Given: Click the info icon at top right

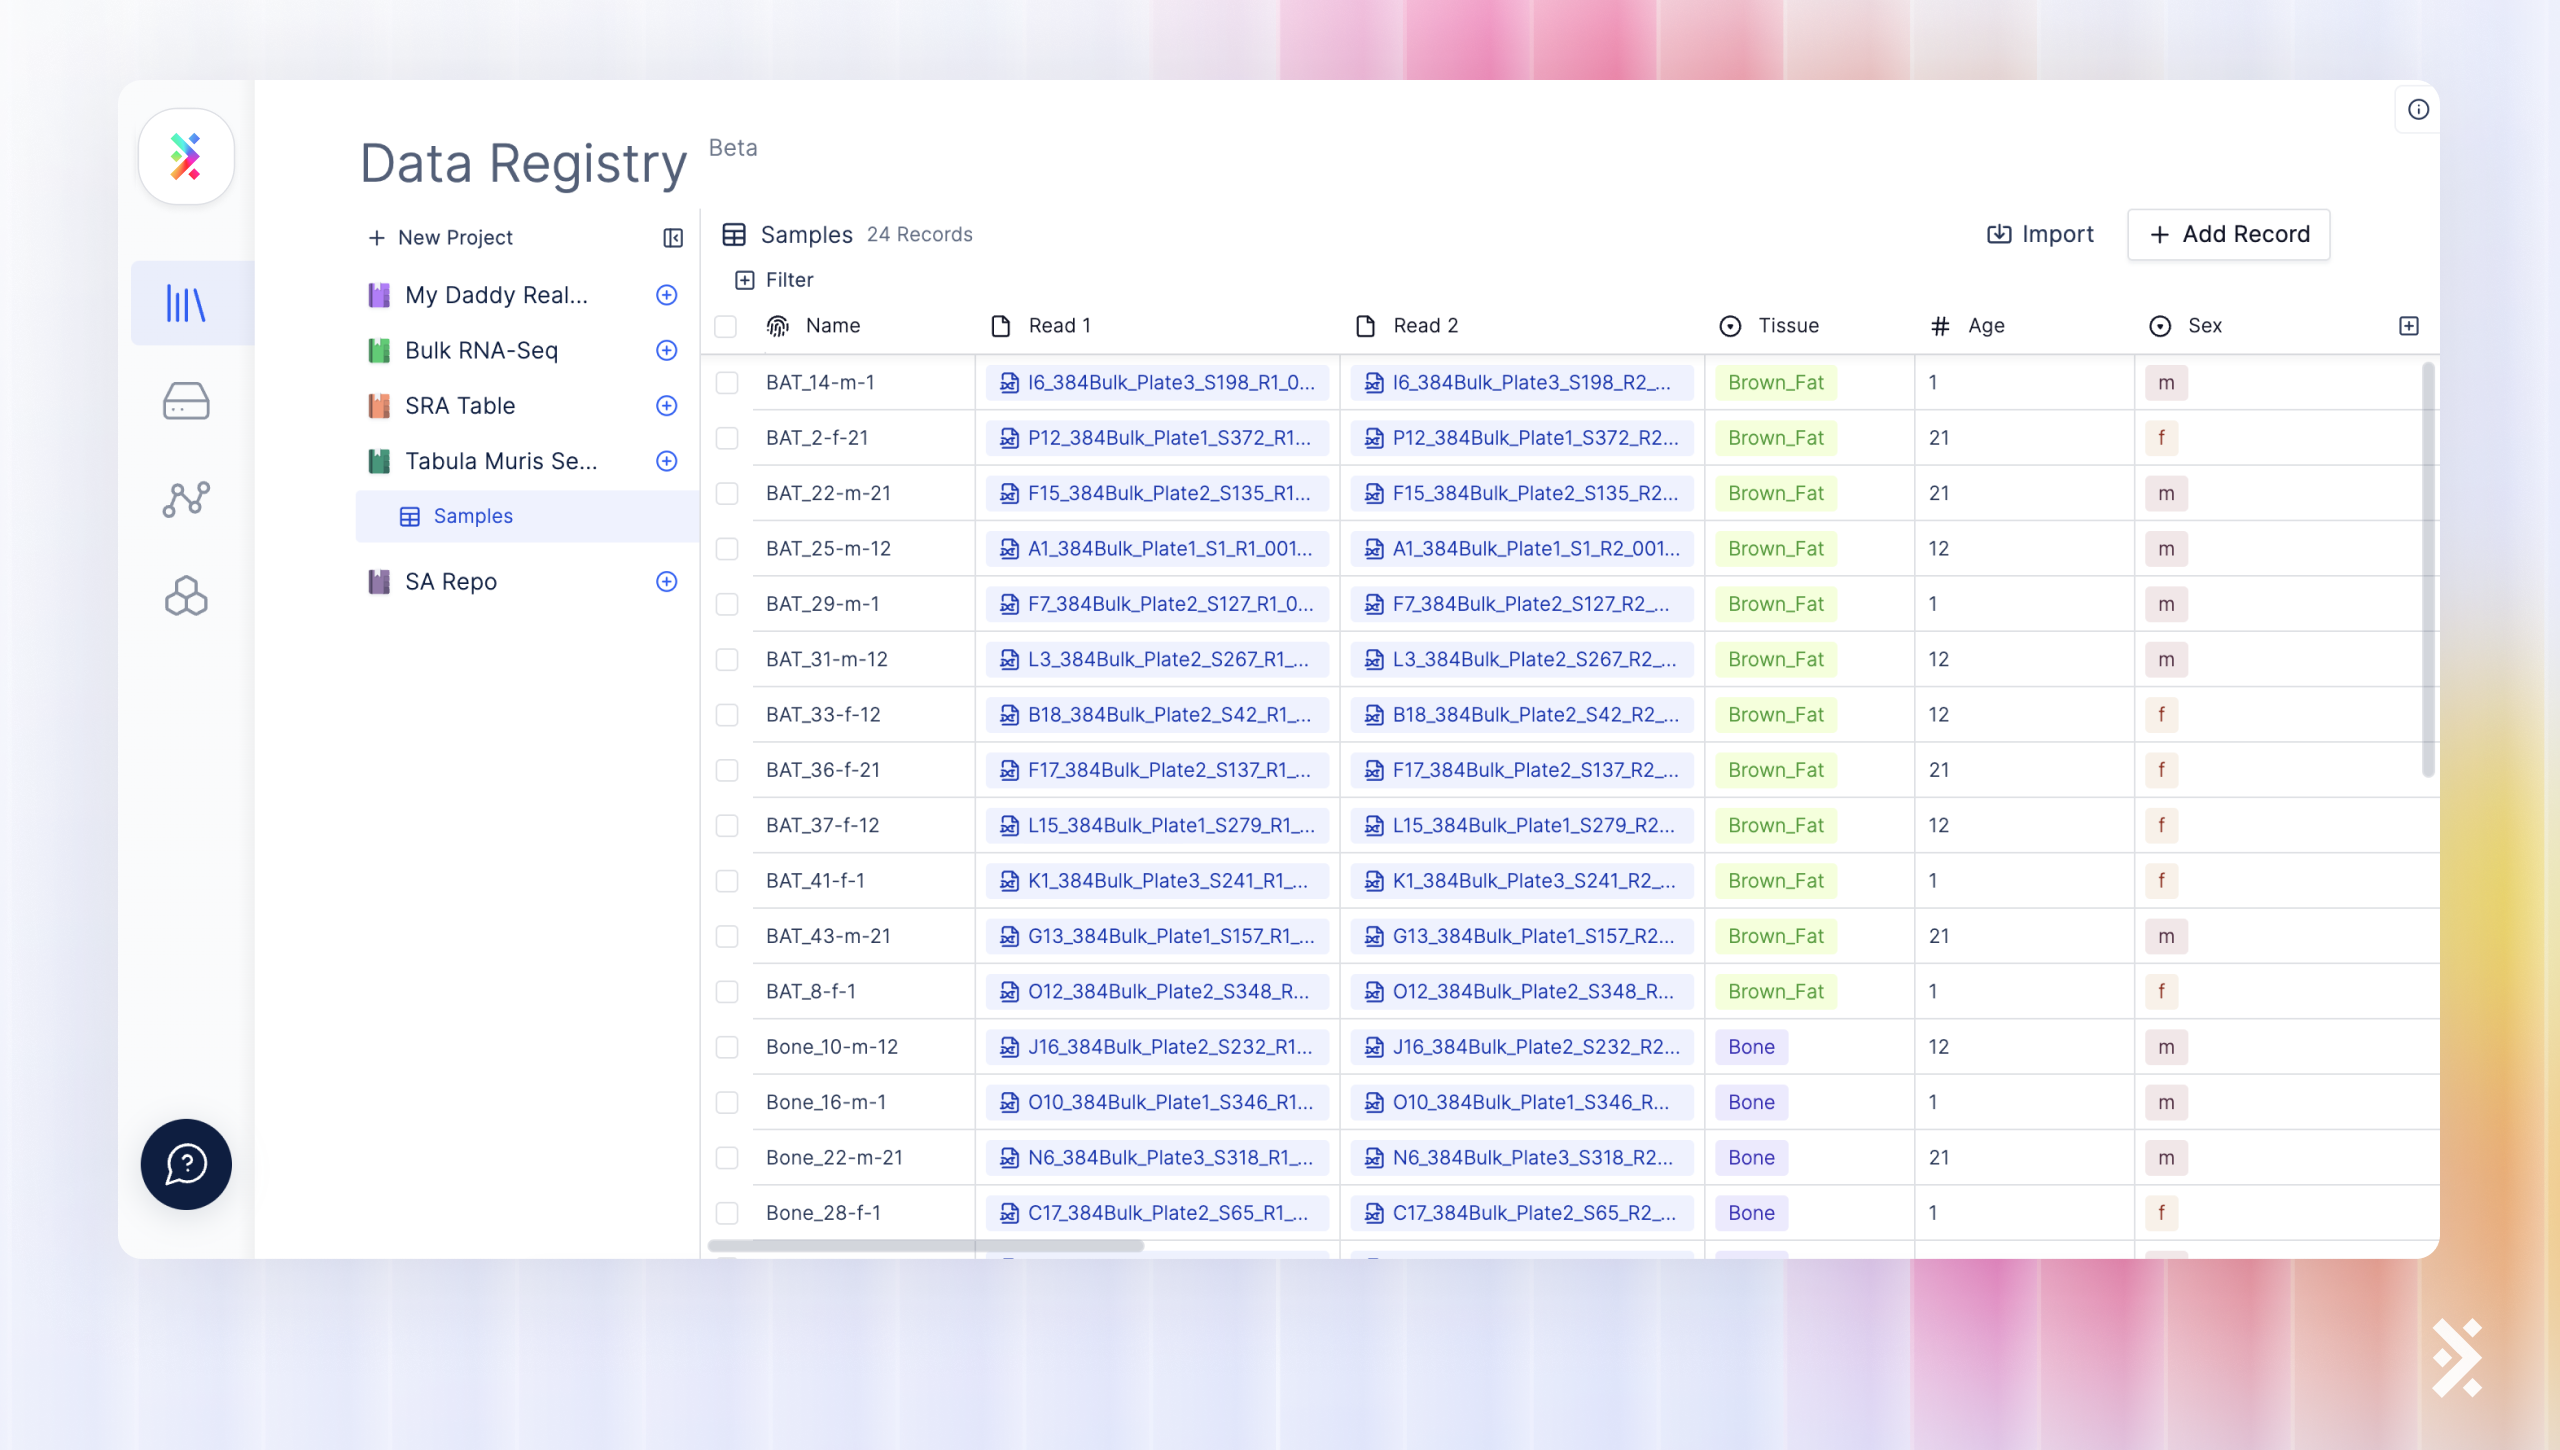Looking at the screenshot, I should [x=2418, y=109].
